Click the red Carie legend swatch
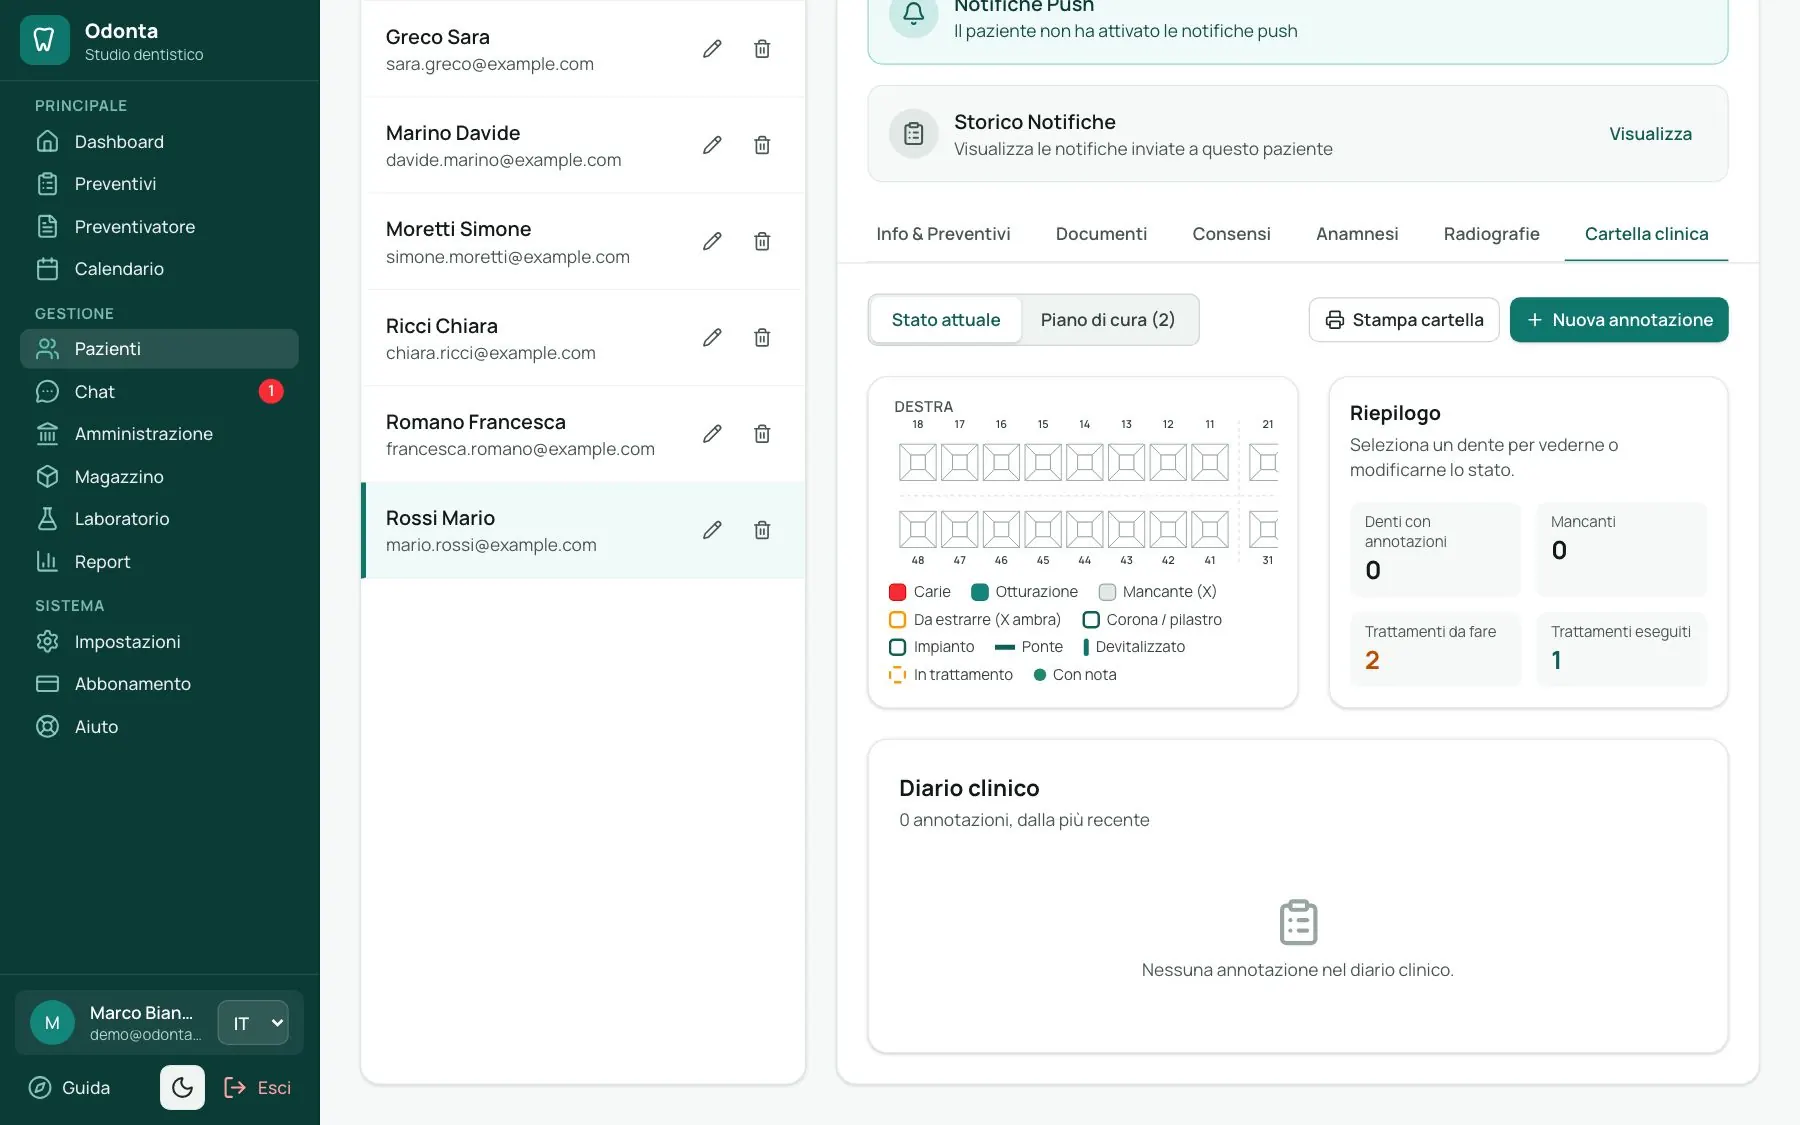 897,592
